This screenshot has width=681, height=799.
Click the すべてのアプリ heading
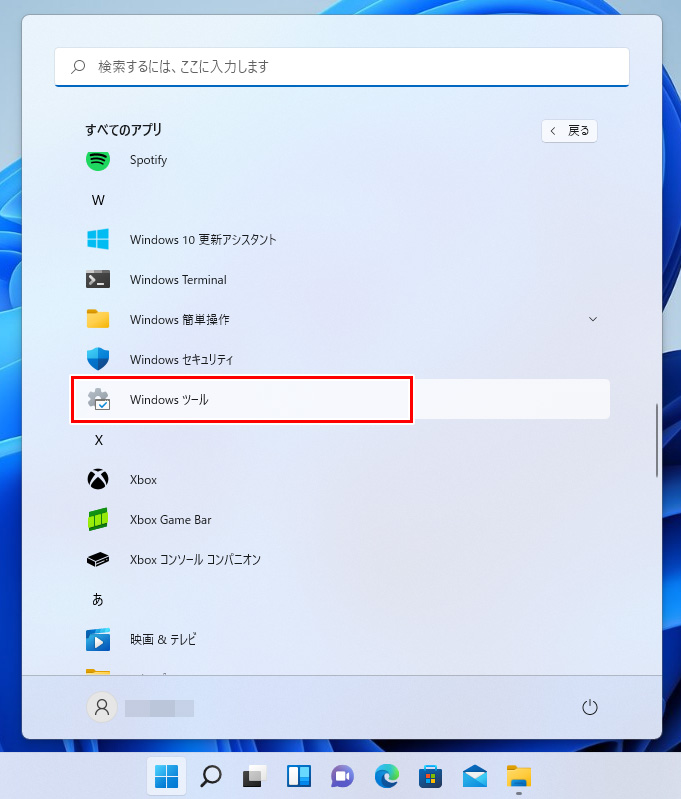(124, 130)
